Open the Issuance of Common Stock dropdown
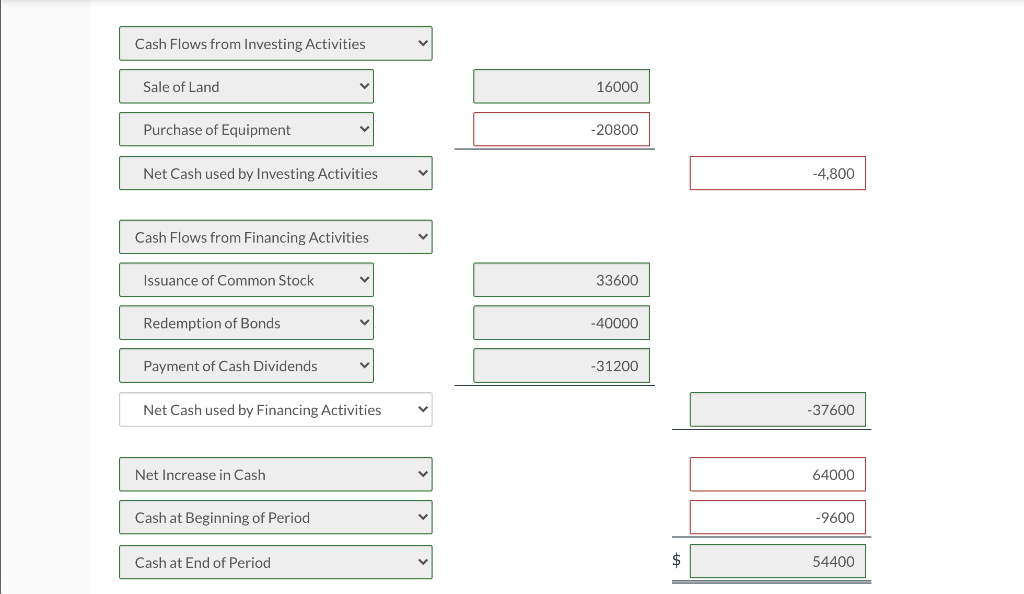Viewport: 1024px width, 594px height. pyautogui.click(x=245, y=279)
